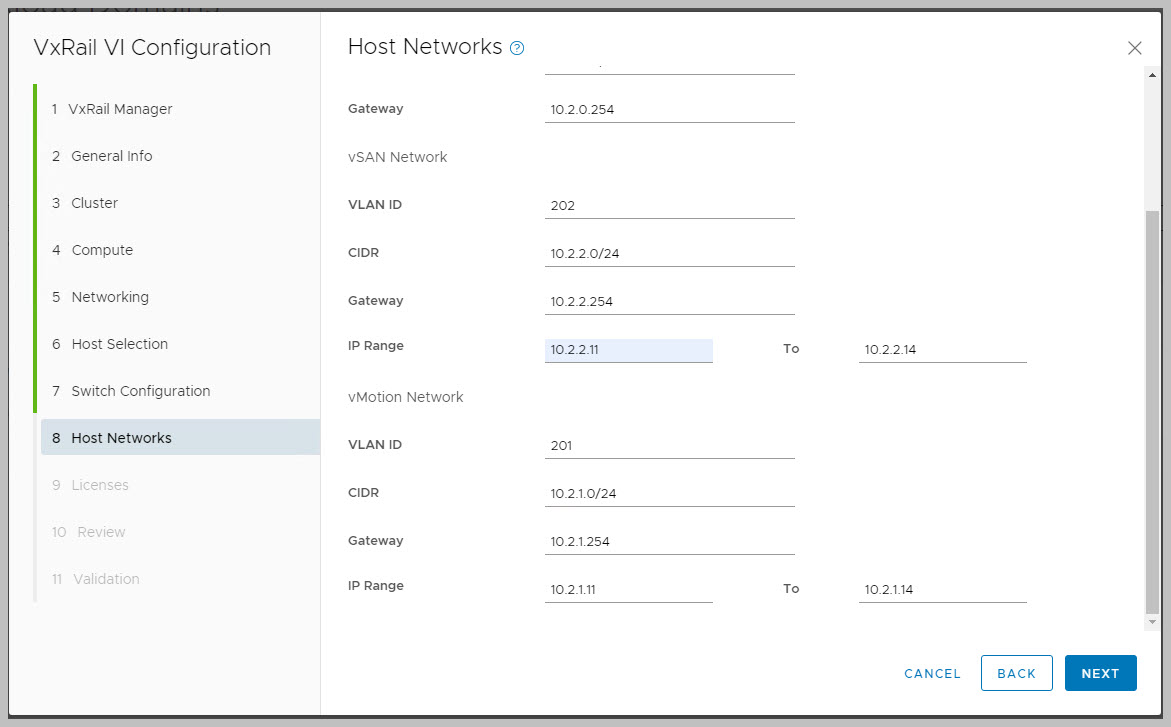
Task: Select the Compute step
Action: [x=102, y=250]
